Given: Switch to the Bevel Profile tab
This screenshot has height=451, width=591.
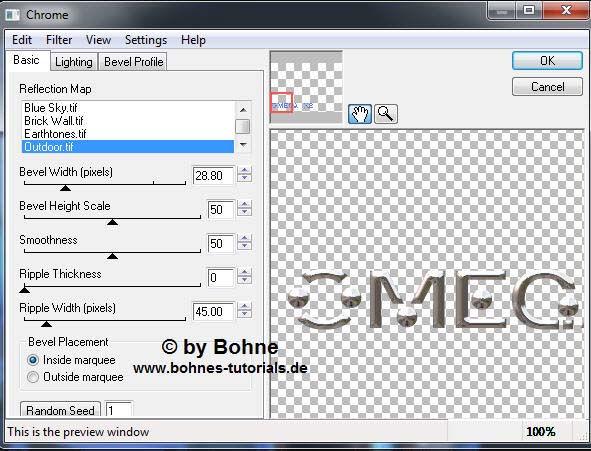Looking at the screenshot, I should (x=133, y=62).
